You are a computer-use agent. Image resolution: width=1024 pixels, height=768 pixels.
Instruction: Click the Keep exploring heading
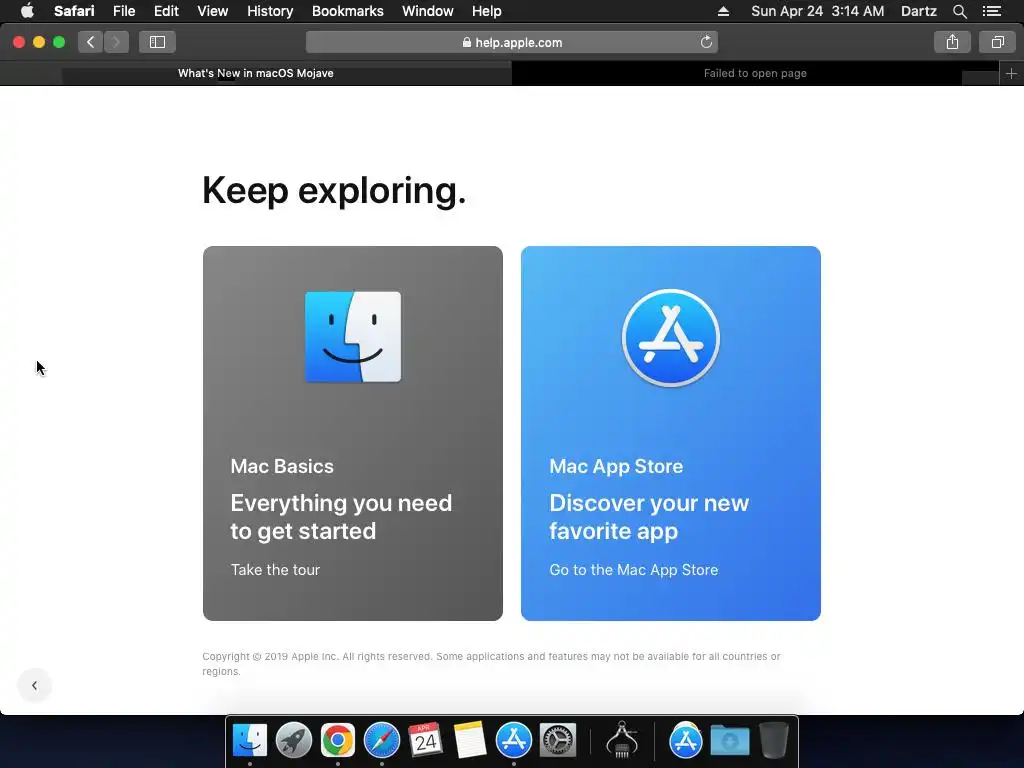(x=334, y=191)
